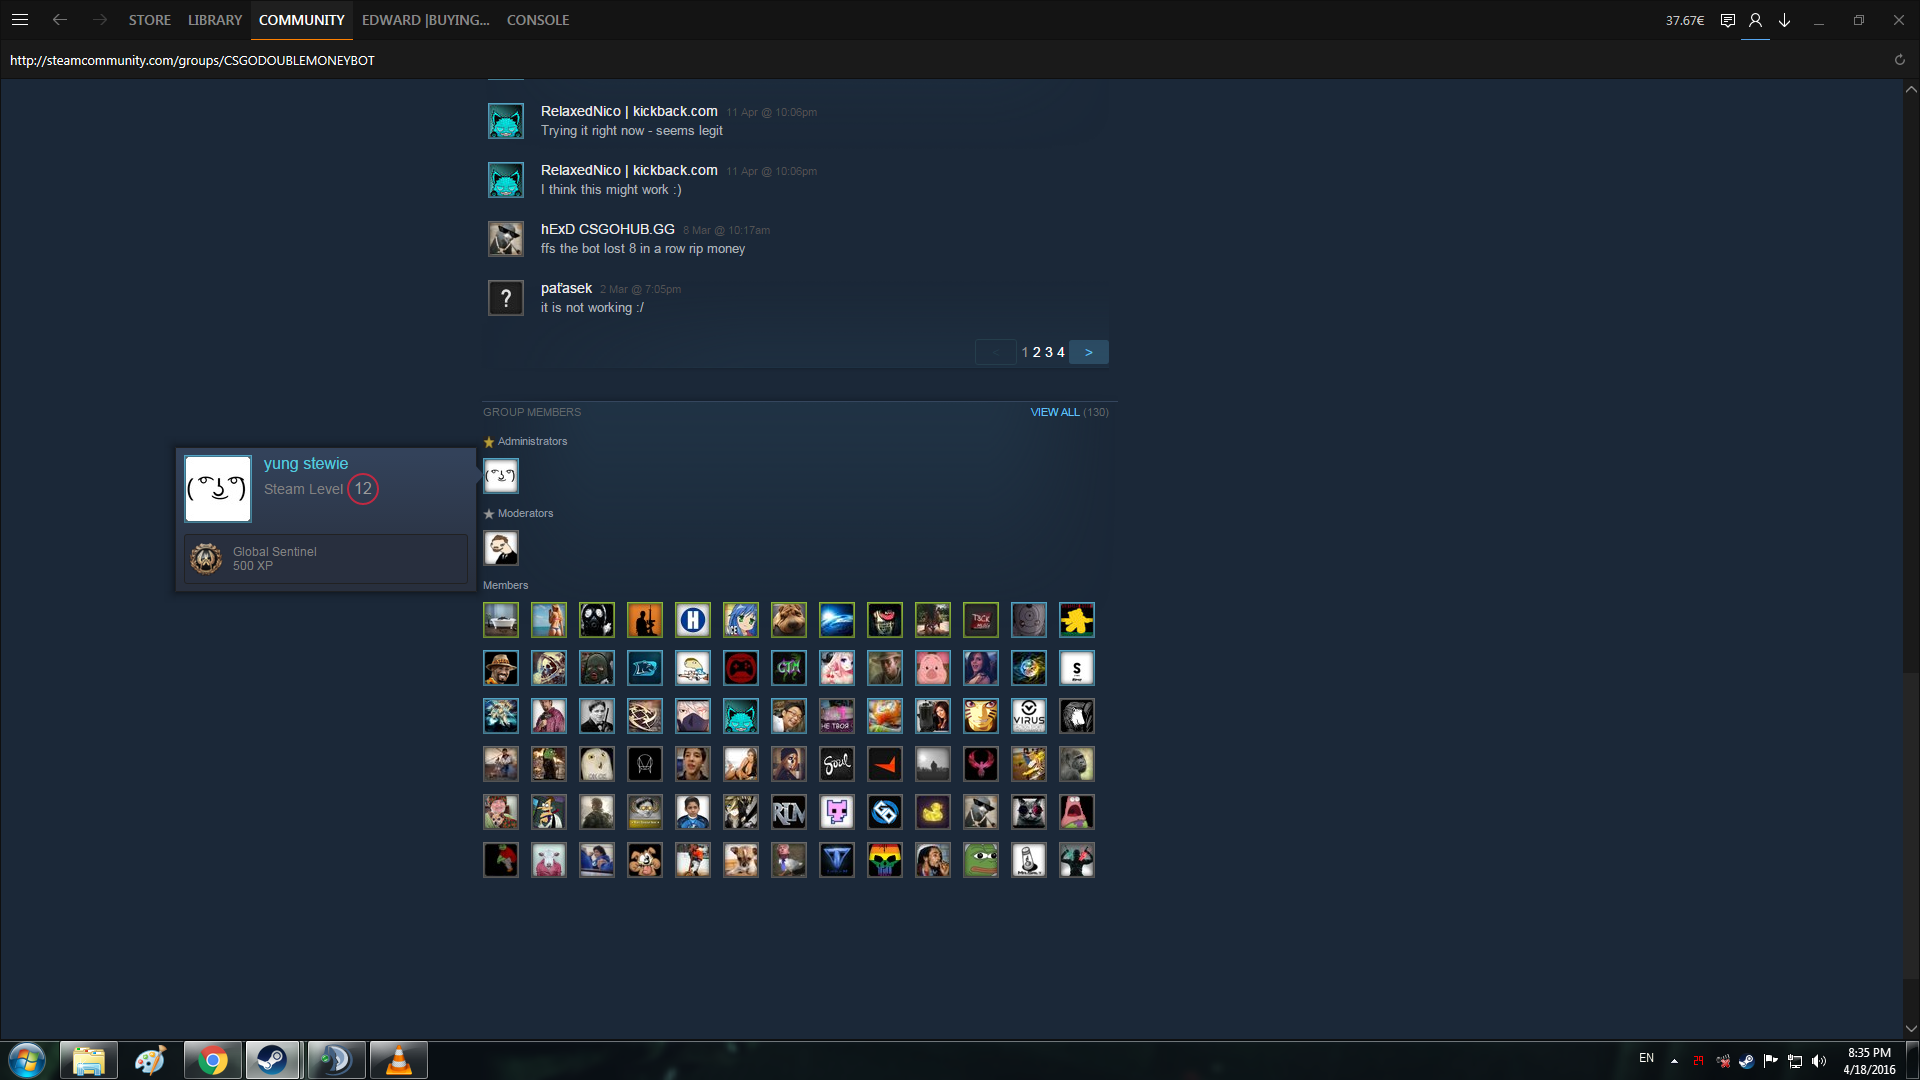Click the scrollbar down arrow
Viewport: 1920px width, 1080px height.
point(1911,1028)
